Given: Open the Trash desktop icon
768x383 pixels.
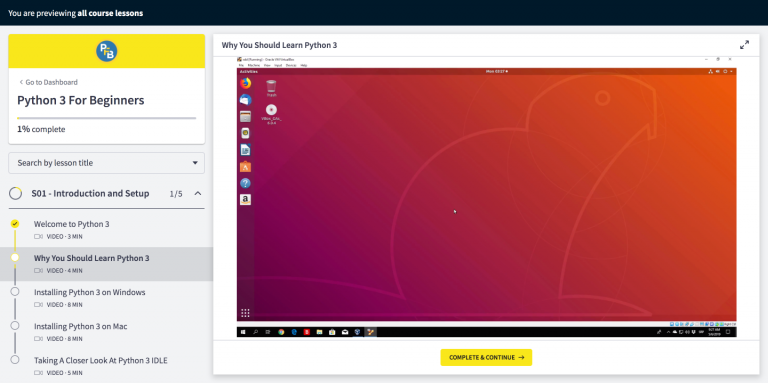Looking at the screenshot, I should pos(271,88).
